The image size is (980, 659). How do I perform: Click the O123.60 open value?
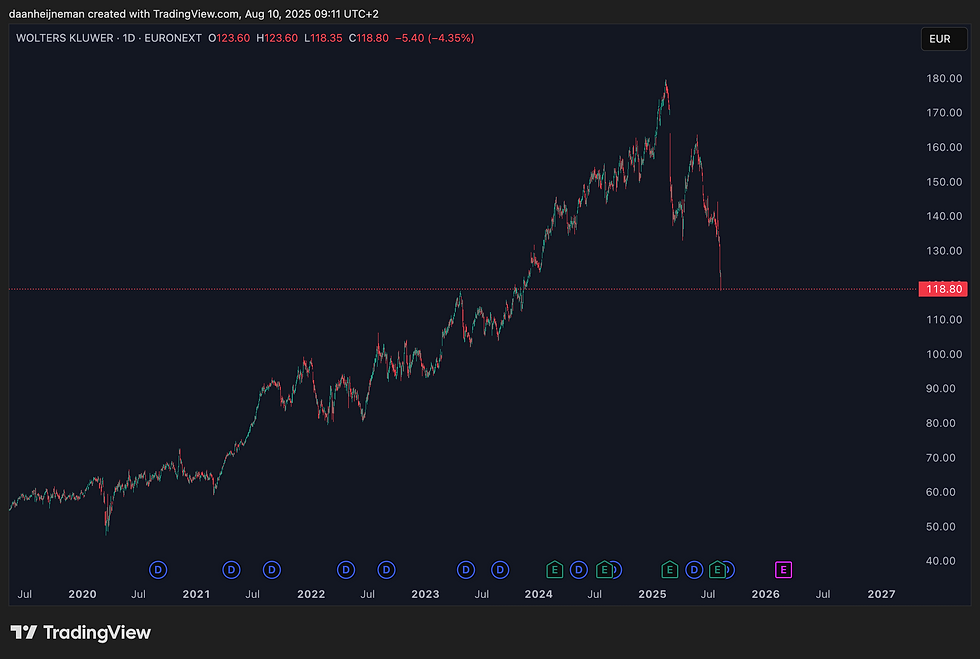point(229,38)
